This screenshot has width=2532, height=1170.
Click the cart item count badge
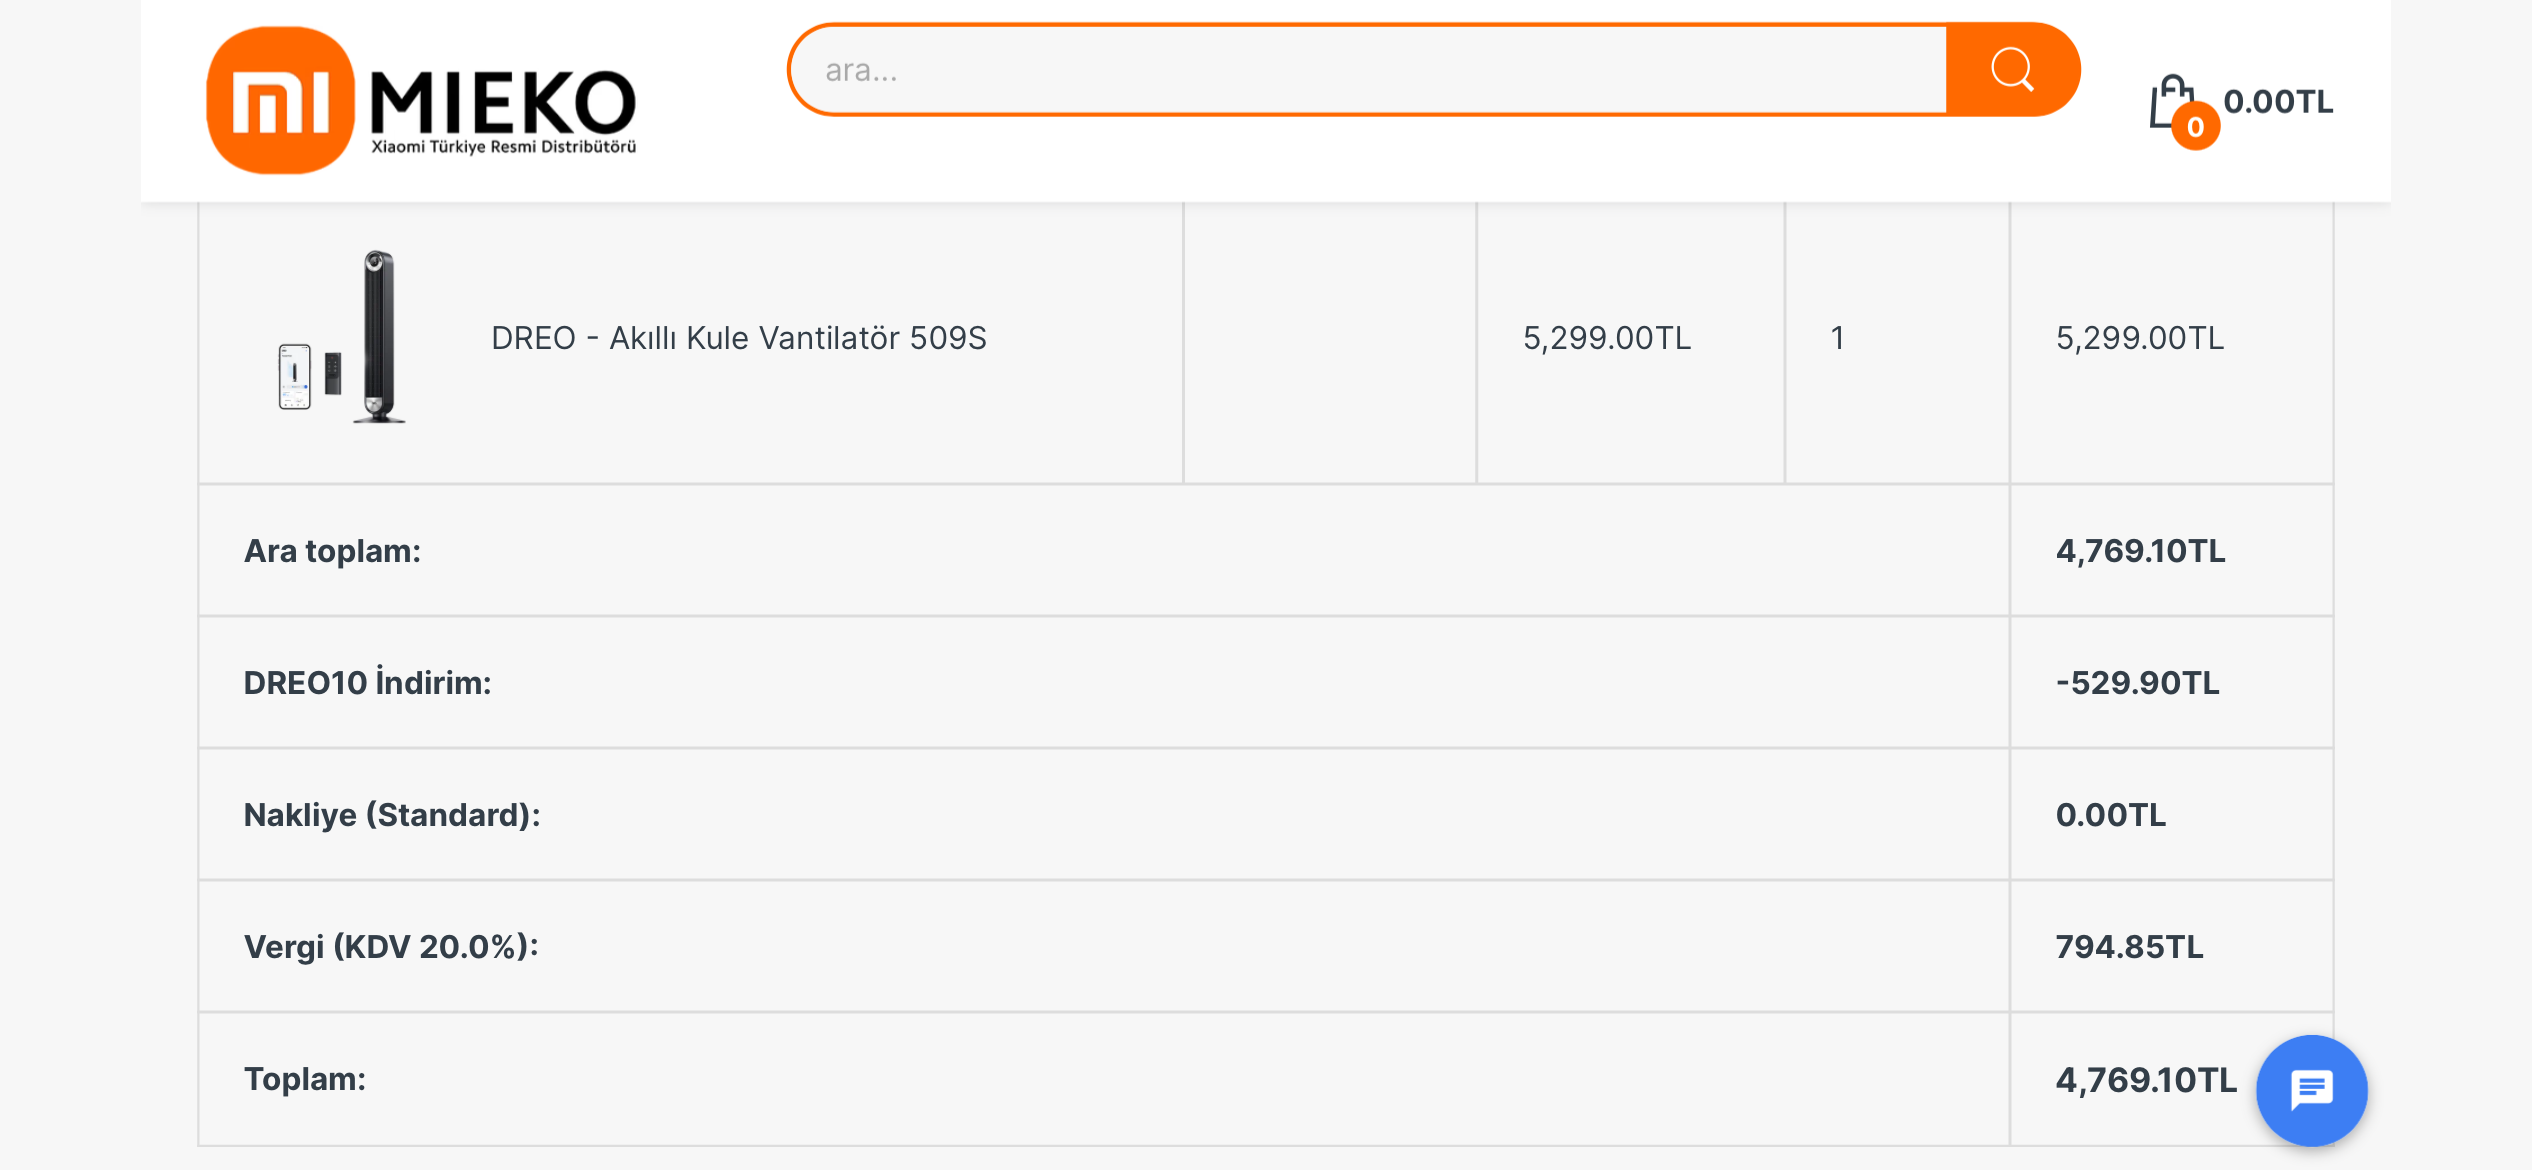(x=2195, y=127)
